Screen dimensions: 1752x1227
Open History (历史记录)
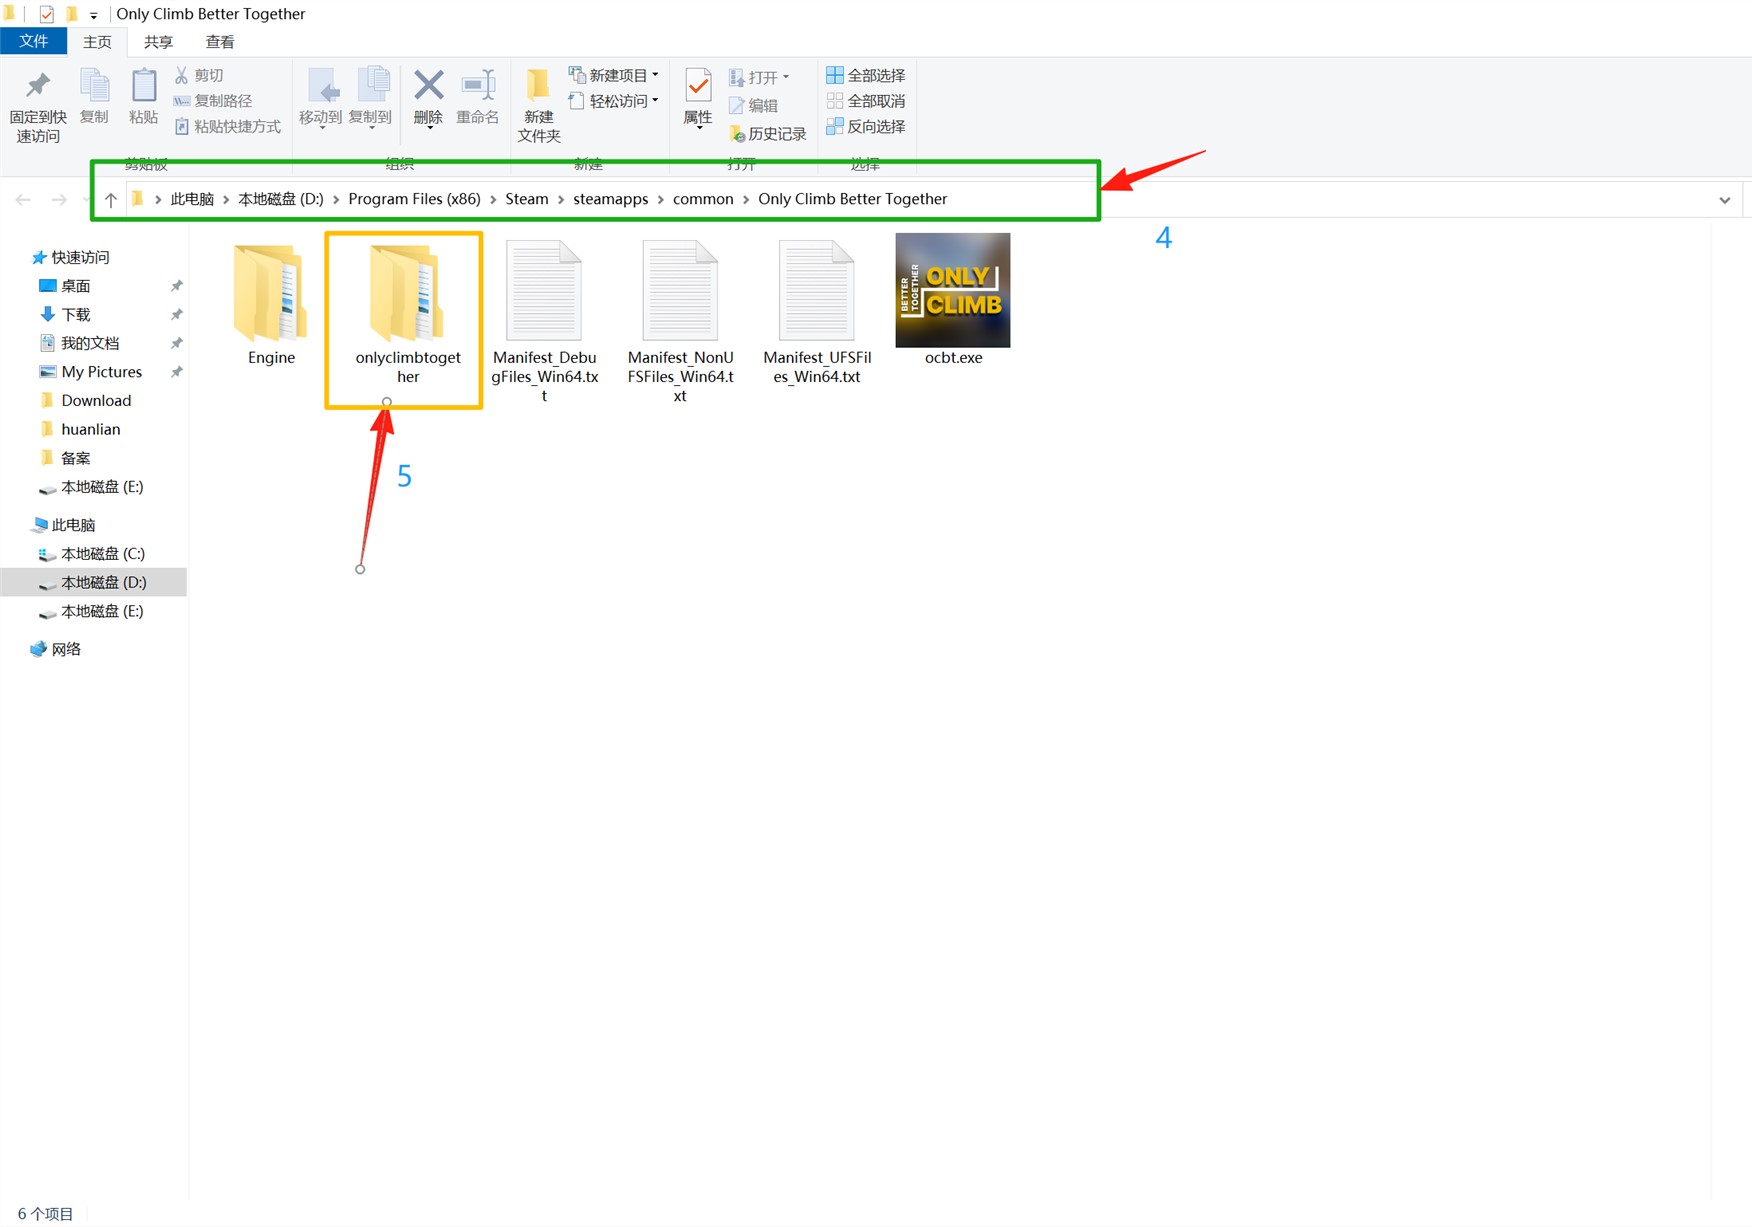coord(767,133)
